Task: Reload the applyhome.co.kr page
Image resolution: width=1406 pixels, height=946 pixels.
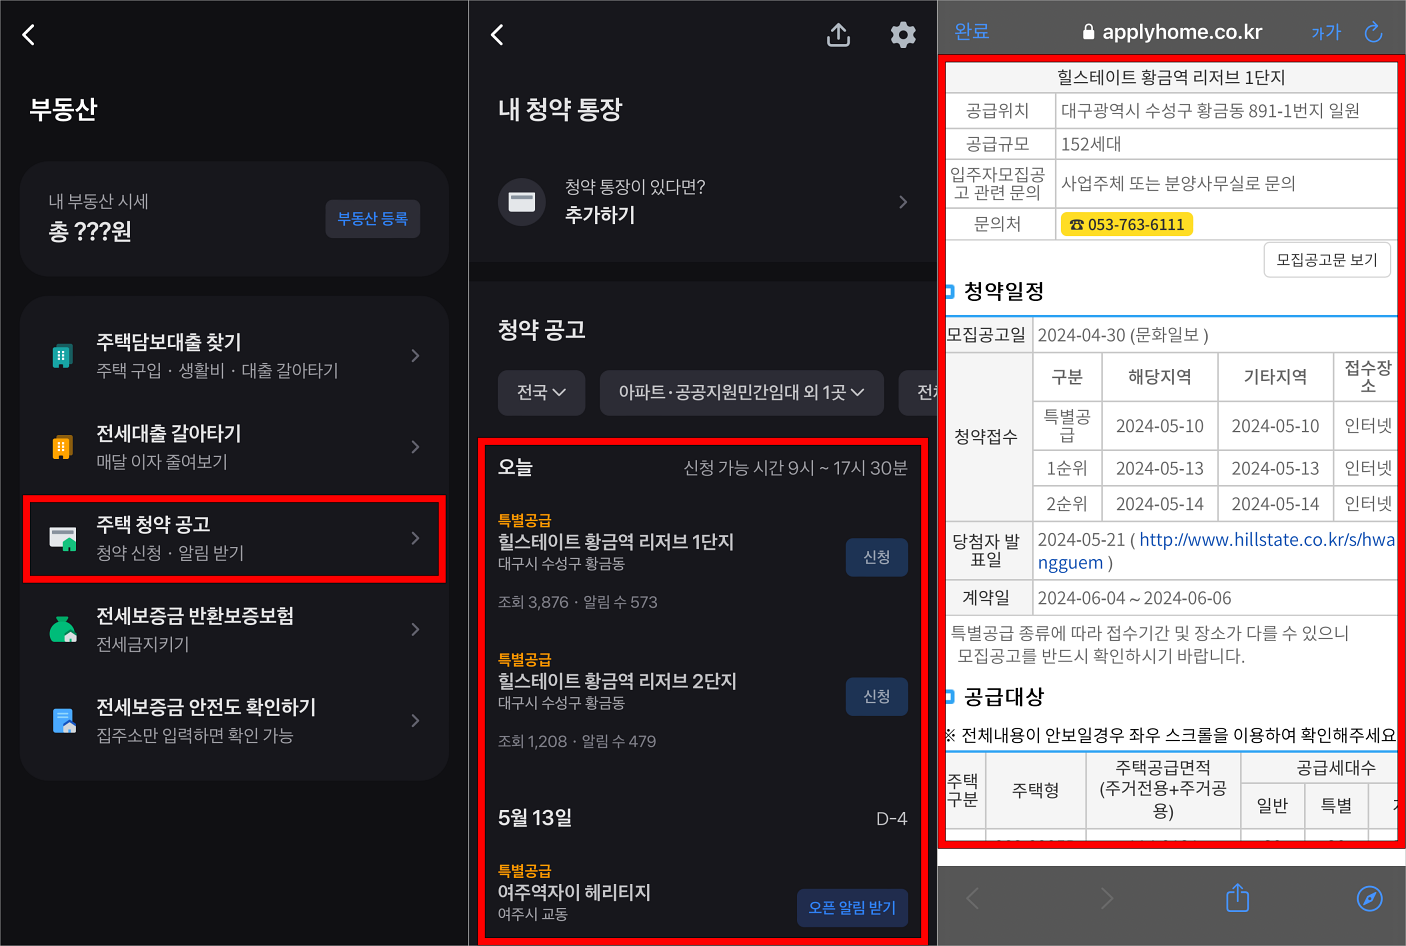Action: (1374, 32)
